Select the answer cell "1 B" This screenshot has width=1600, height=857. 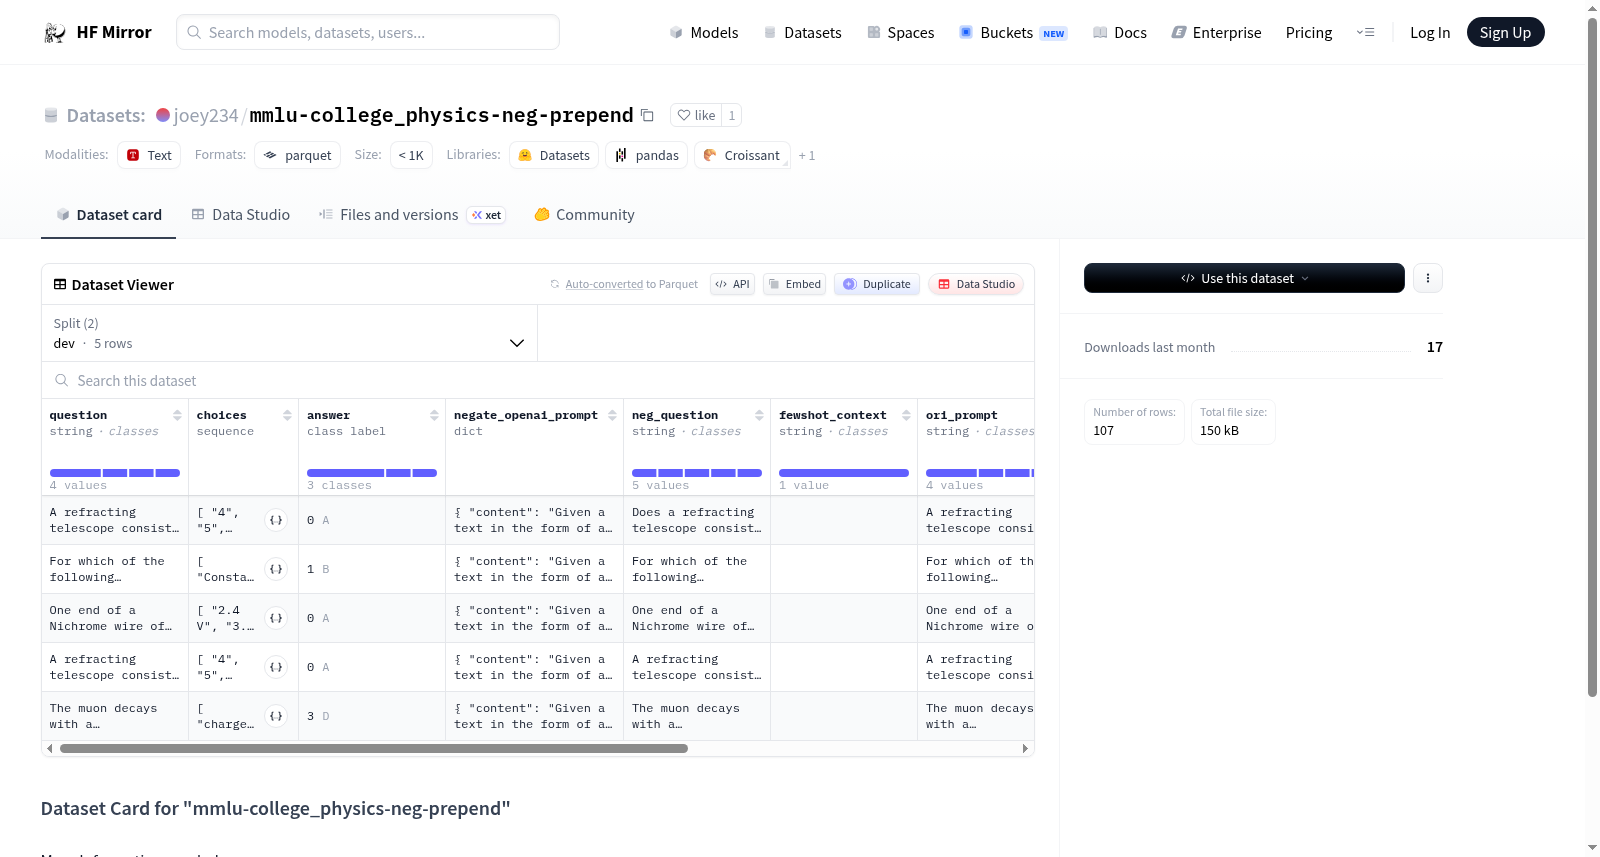372,569
